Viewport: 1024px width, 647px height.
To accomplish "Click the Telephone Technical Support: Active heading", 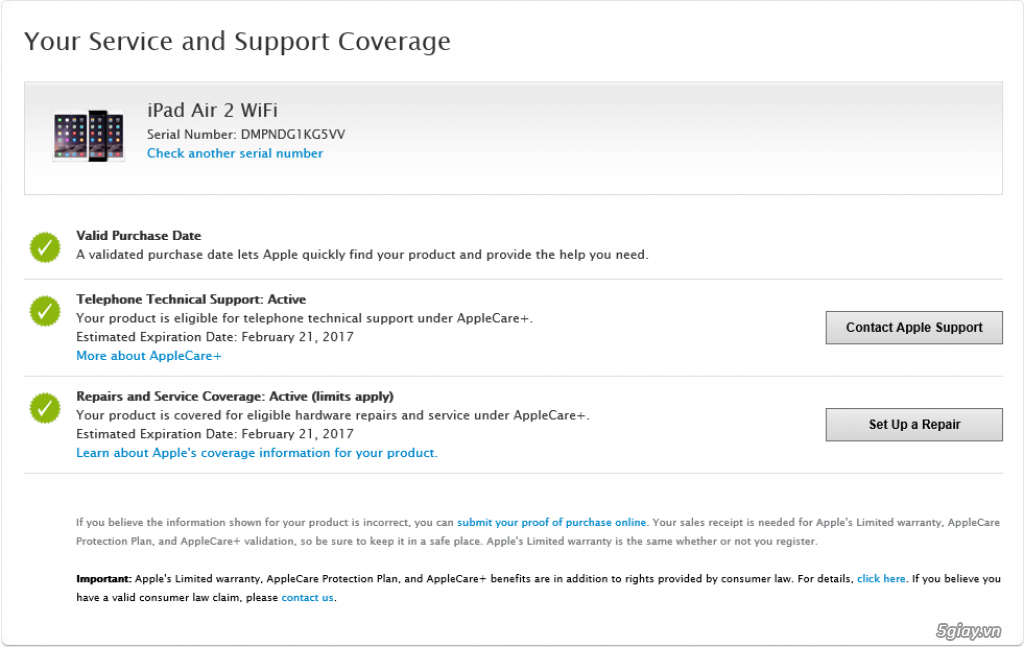I will (x=191, y=299).
